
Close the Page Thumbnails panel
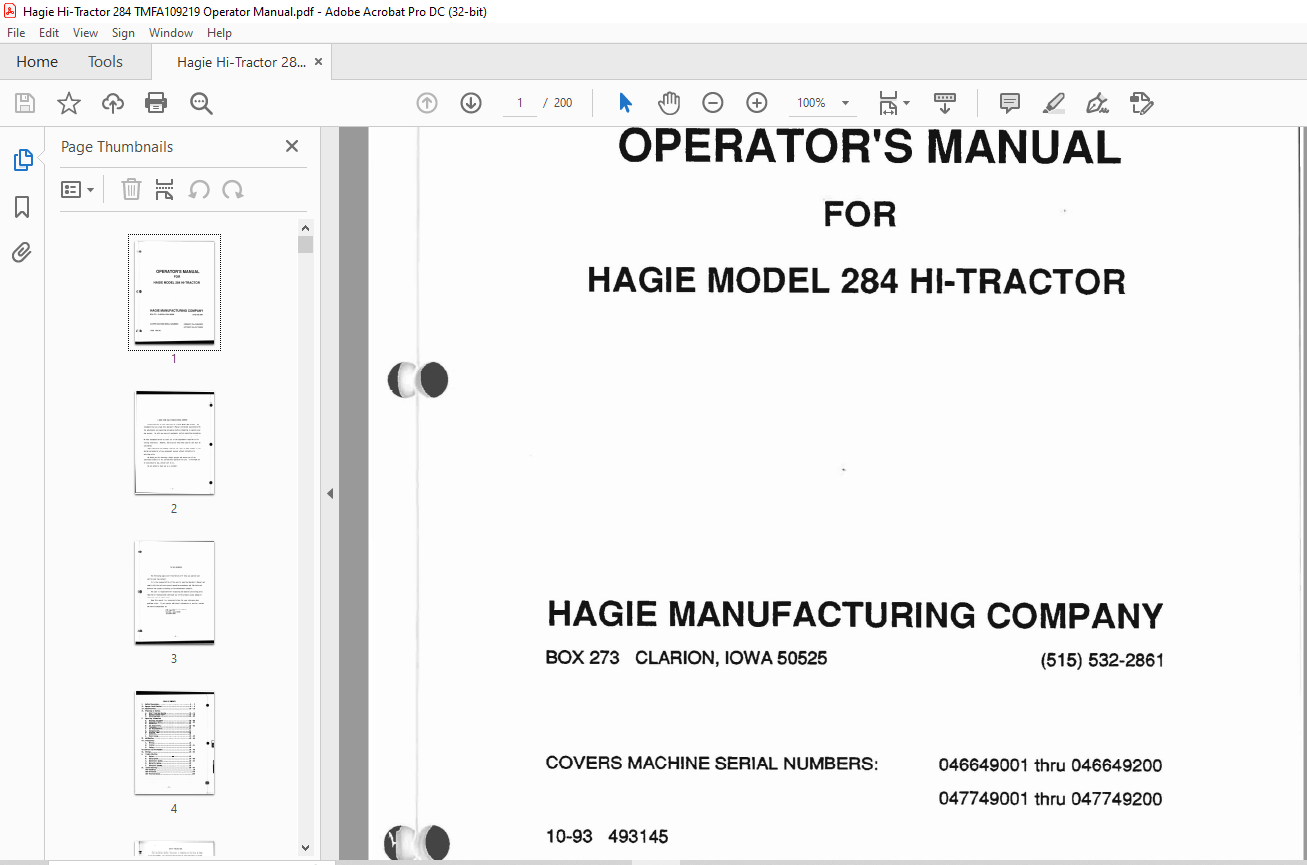[292, 146]
